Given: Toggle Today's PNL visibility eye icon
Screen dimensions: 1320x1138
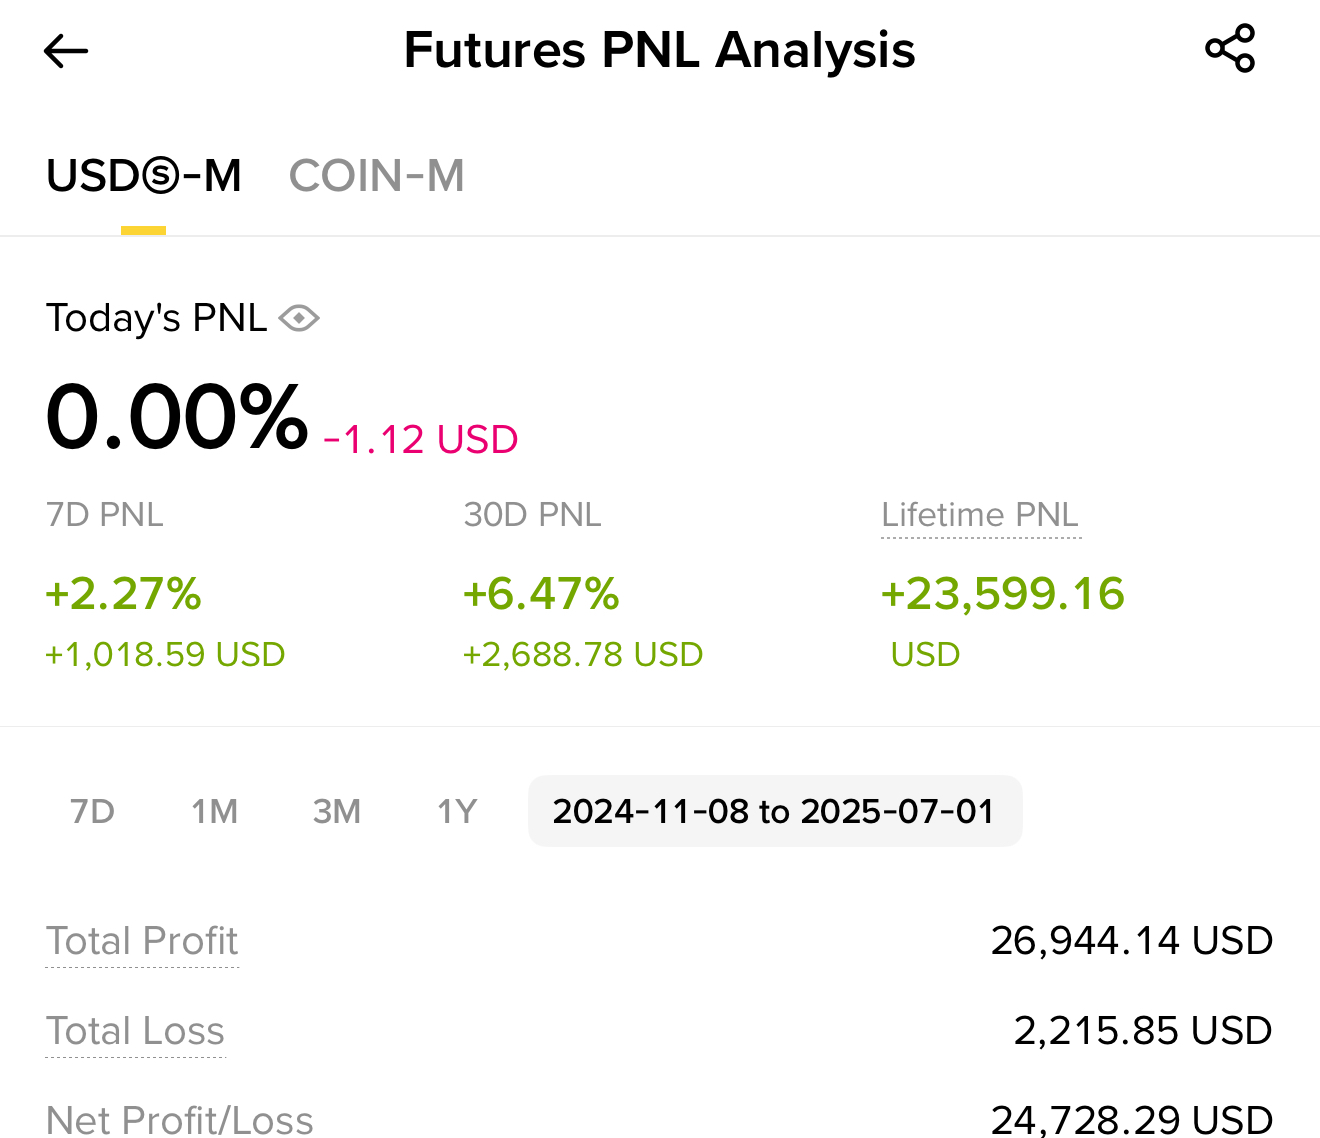Looking at the screenshot, I should 299,319.
